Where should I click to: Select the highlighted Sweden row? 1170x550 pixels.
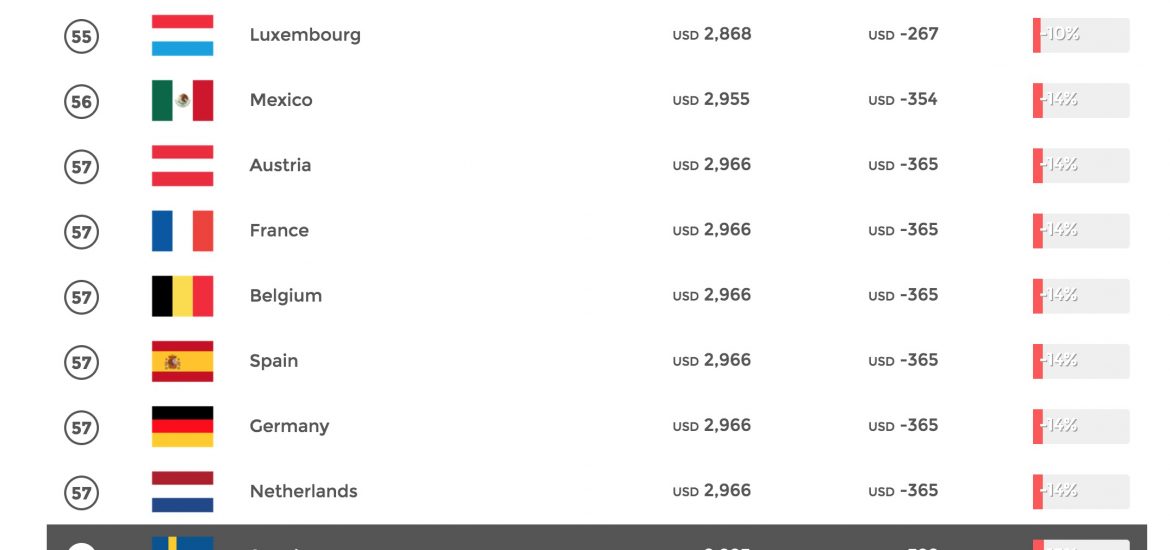597,537
